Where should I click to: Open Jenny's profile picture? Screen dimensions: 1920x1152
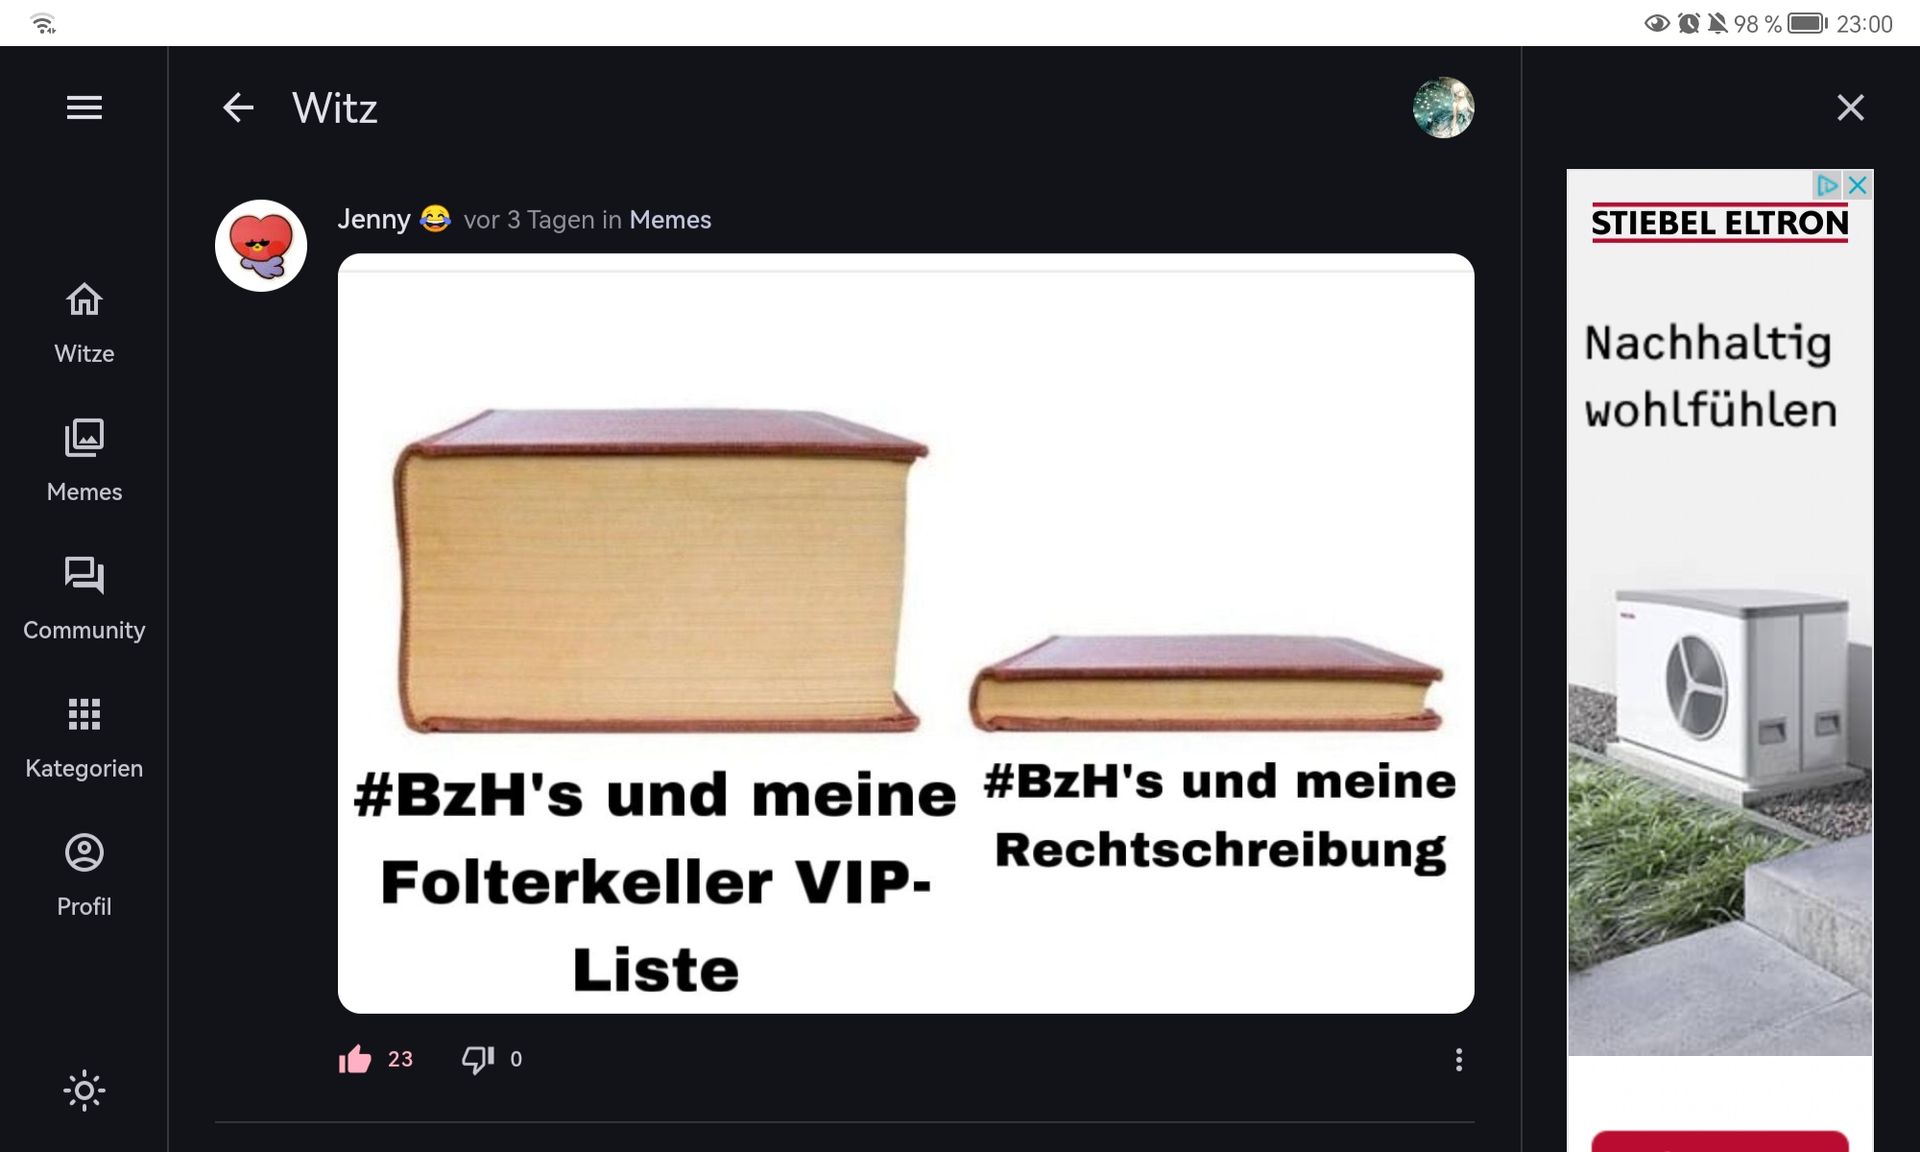point(261,245)
